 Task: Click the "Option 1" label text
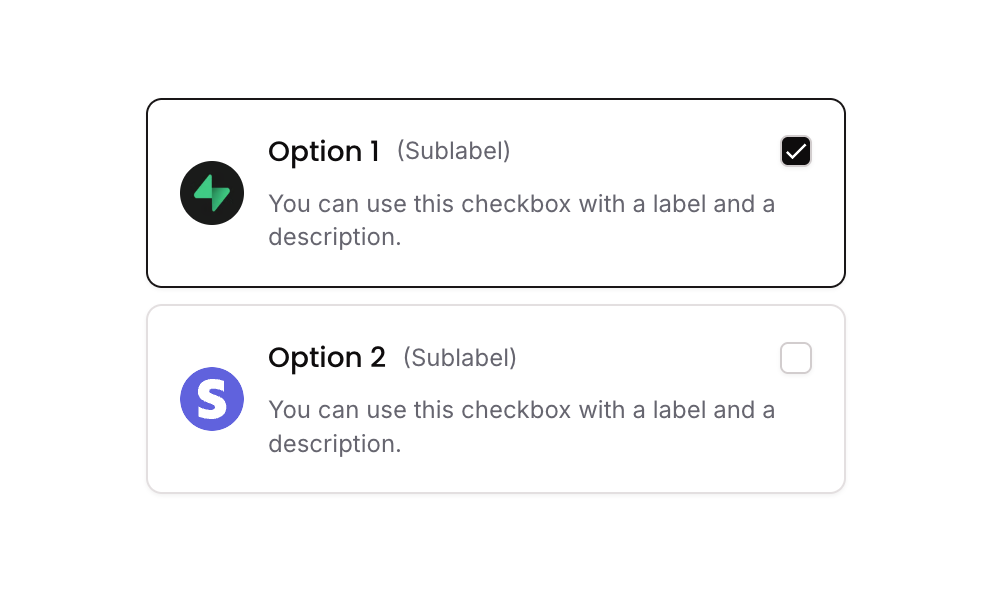(324, 152)
